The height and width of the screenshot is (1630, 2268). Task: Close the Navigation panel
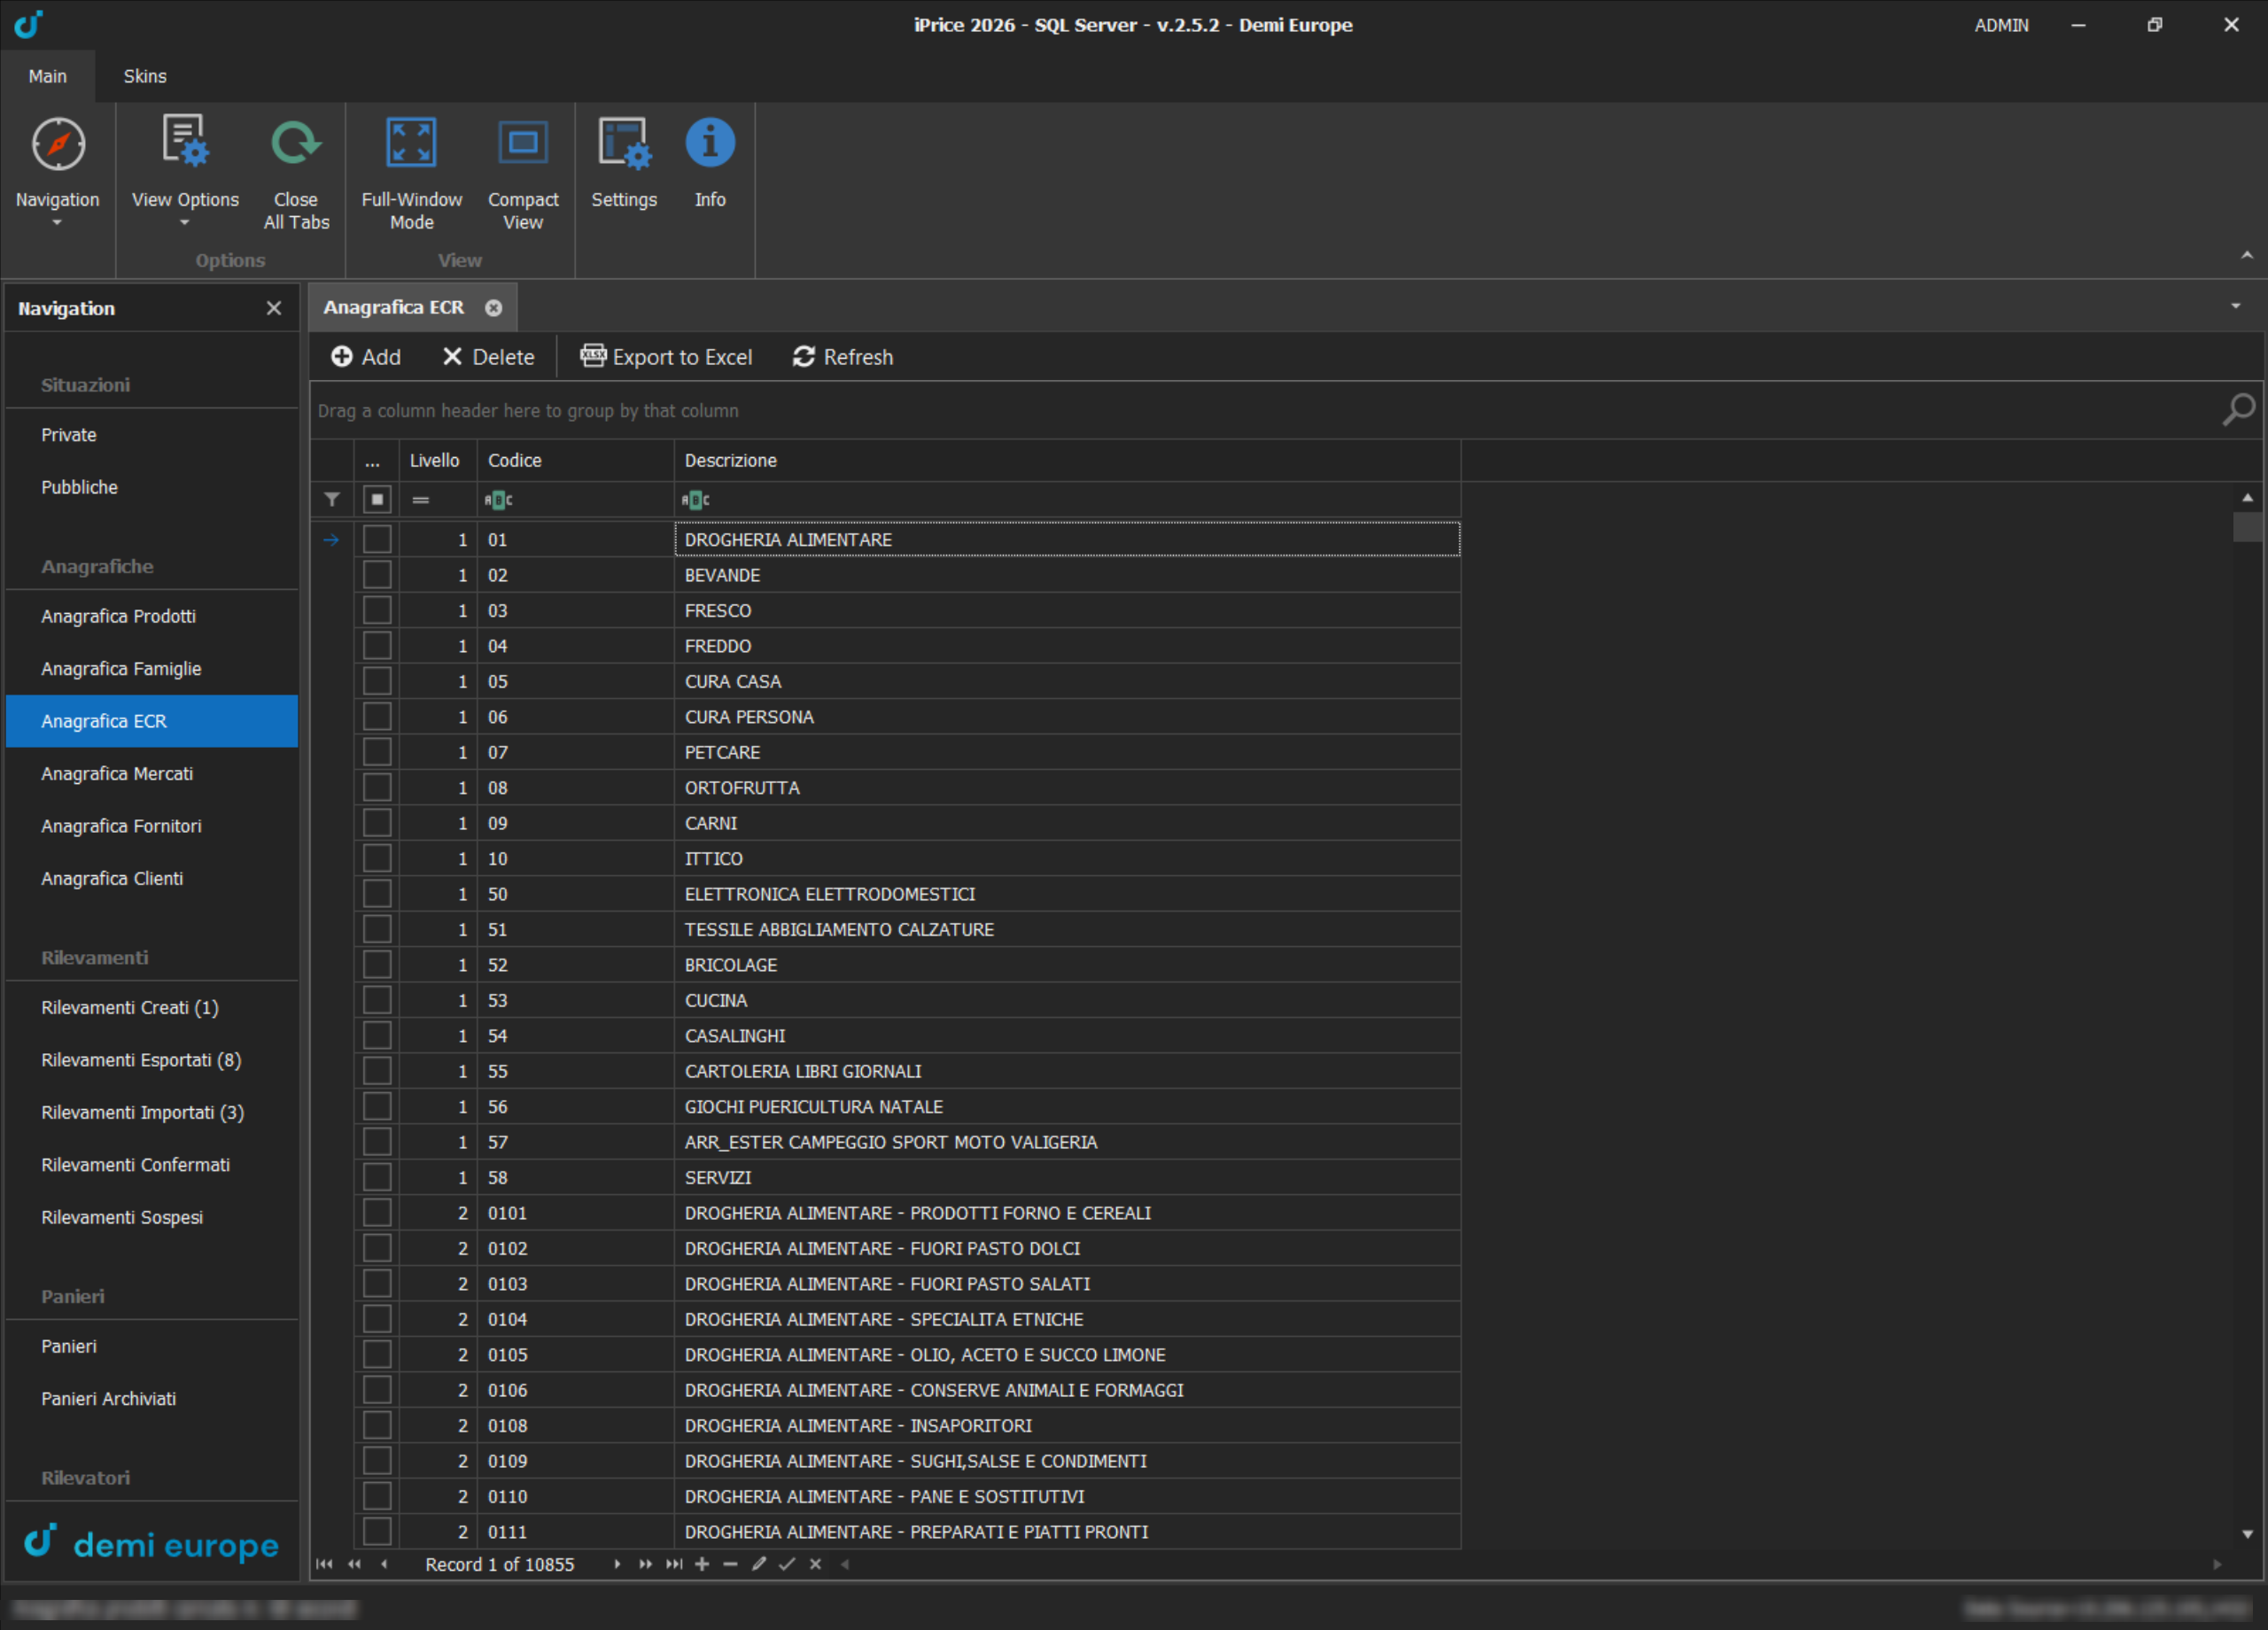coord(274,308)
